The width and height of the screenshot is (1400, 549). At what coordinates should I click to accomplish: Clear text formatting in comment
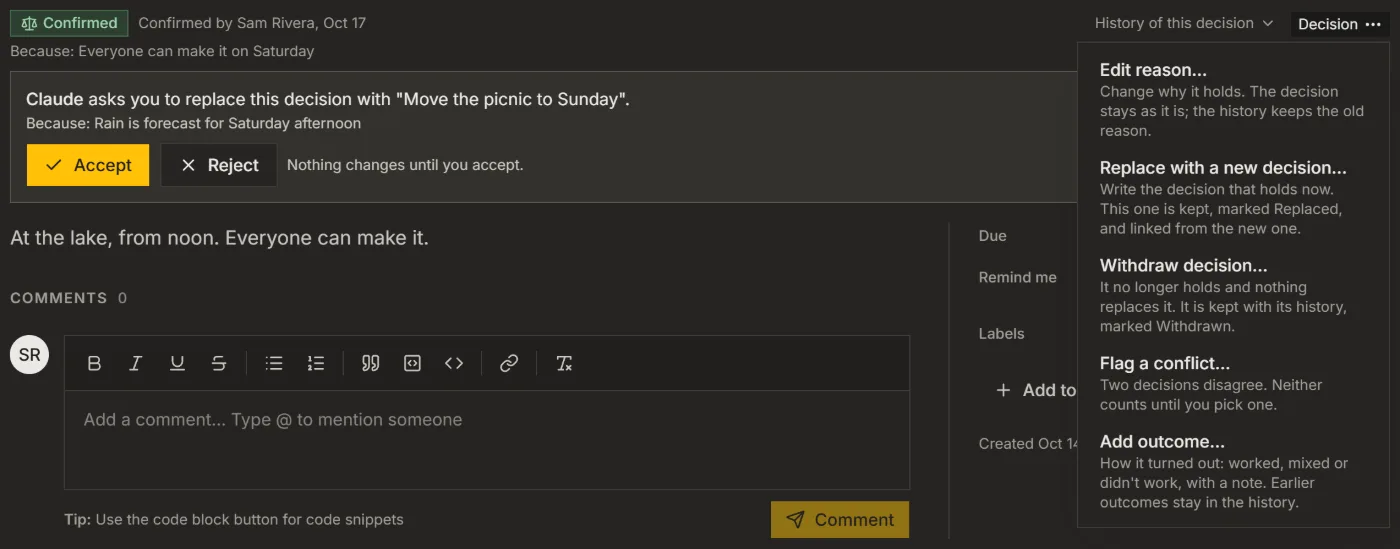[x=564, y=363]
